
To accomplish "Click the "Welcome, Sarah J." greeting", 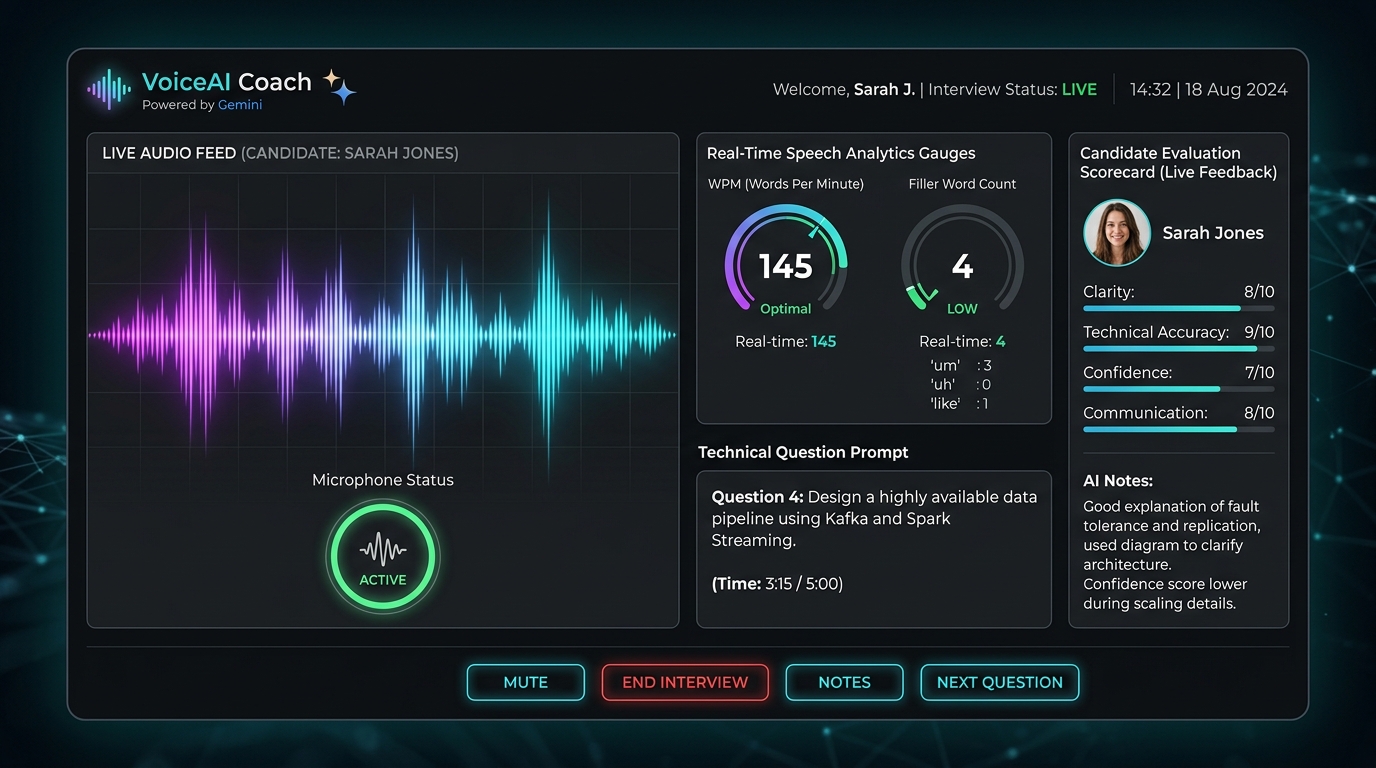I will coord(844,89).
